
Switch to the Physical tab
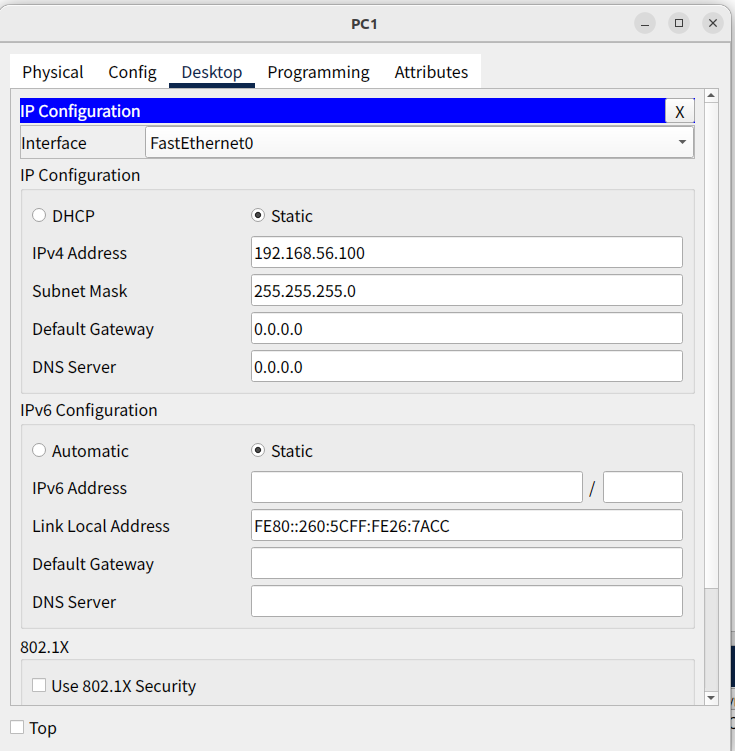[53, 72]
